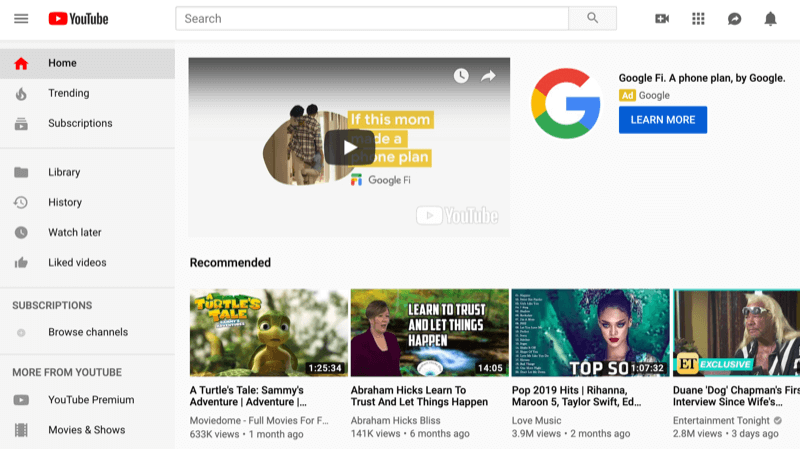
Task: Click the search magnifier button
Action: [x=592, y=18]
